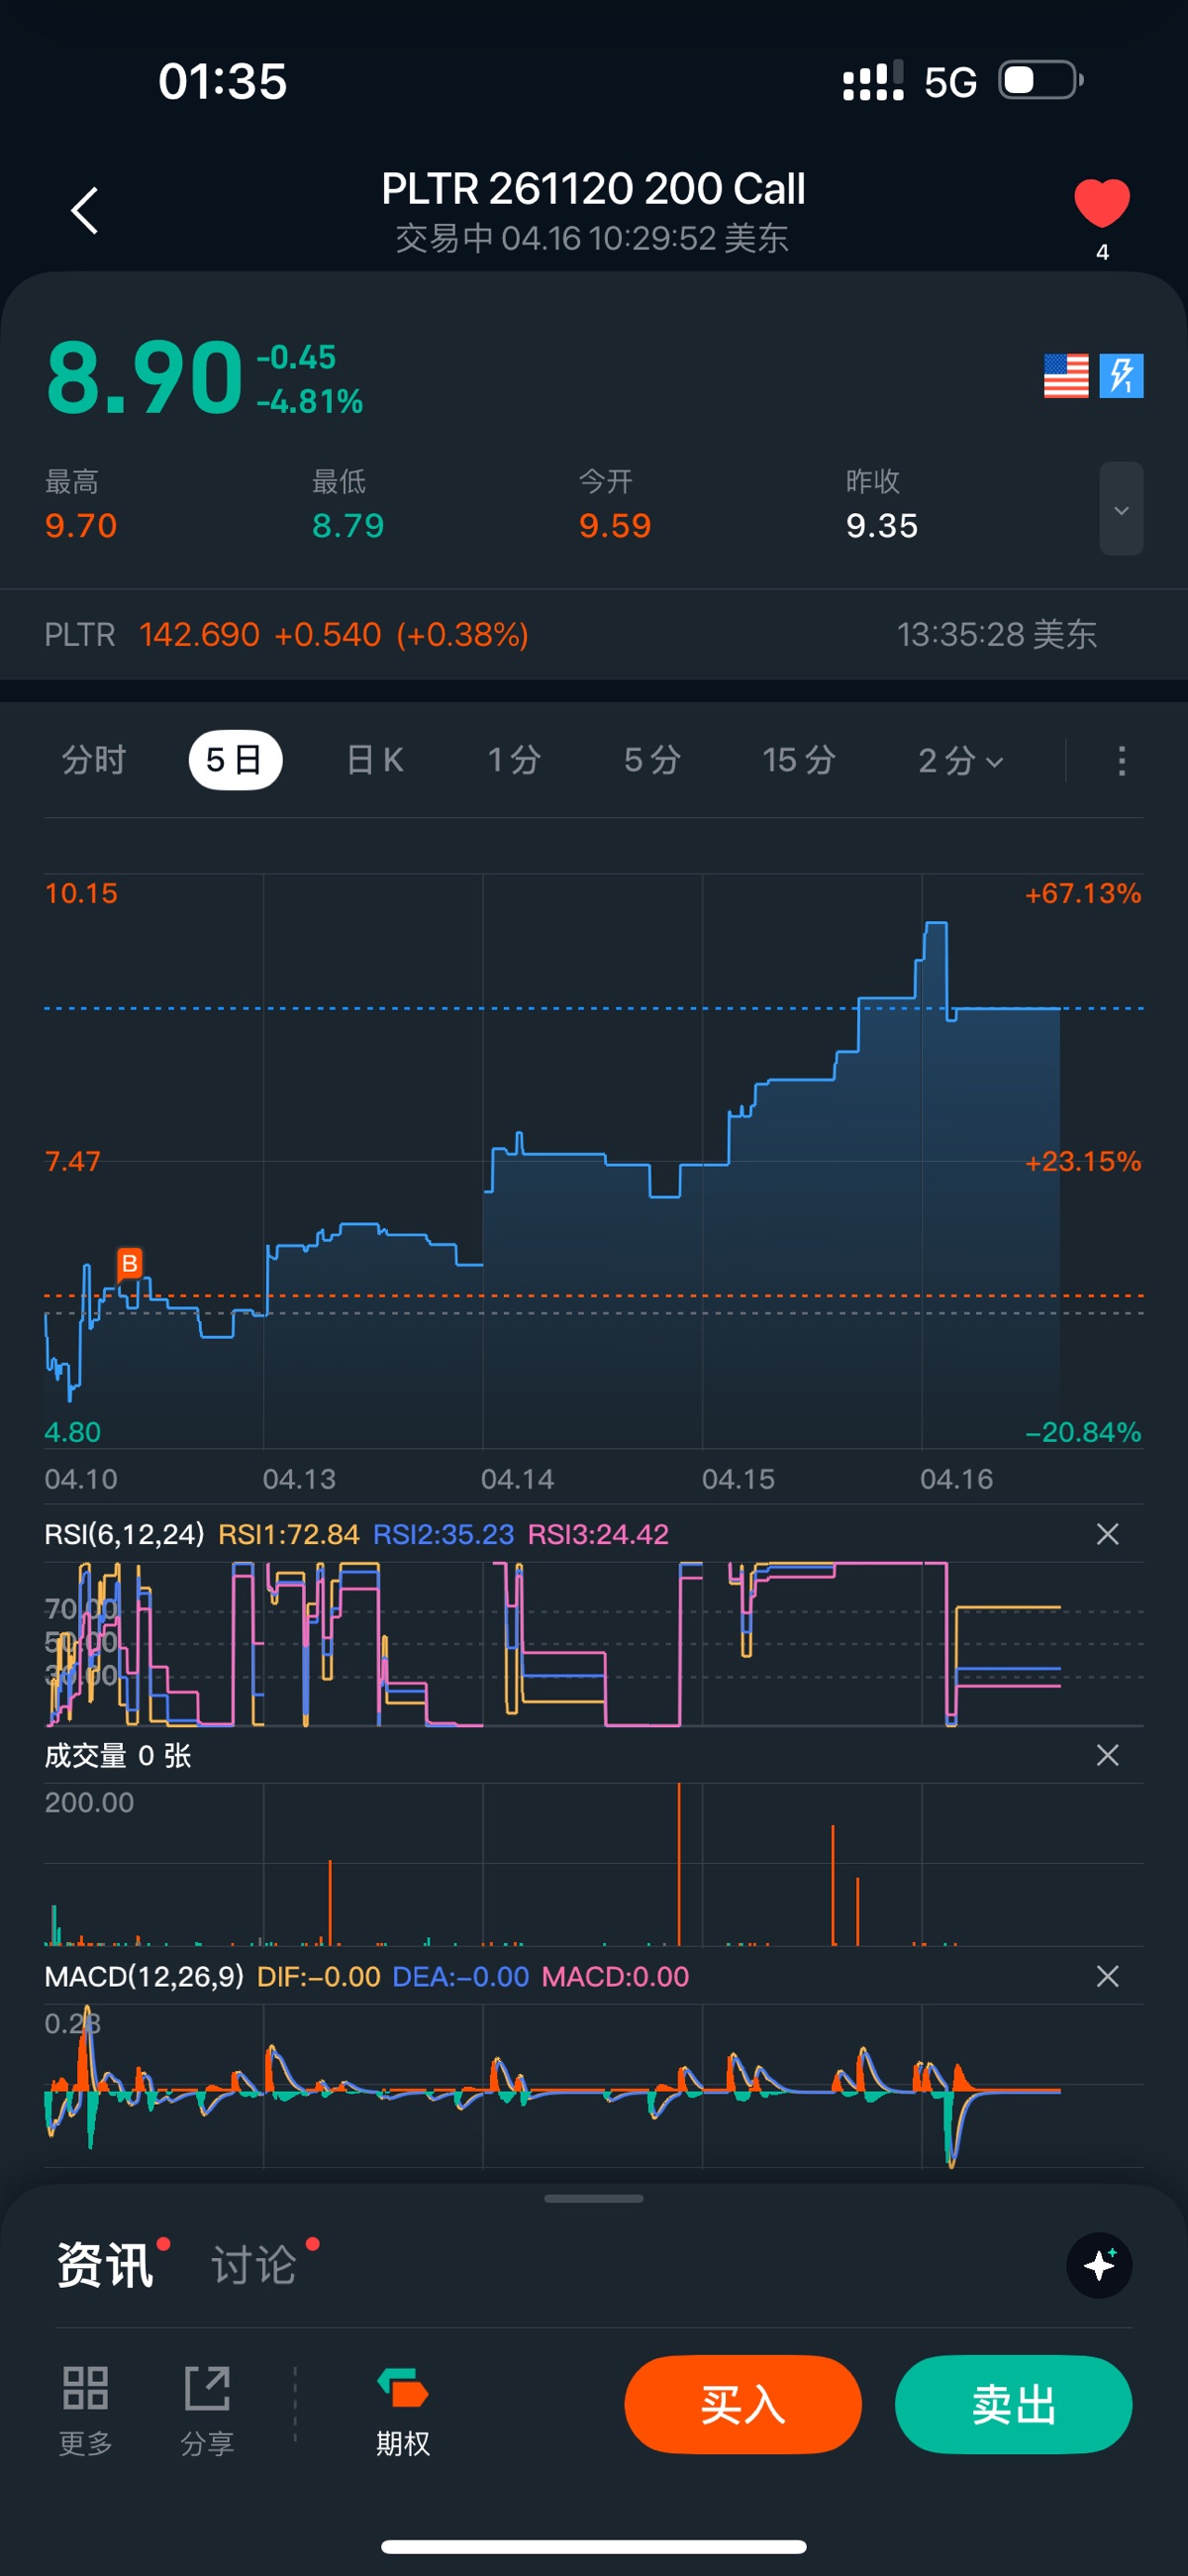This screenshot has width=1188, height=2576.
Task: Open the chart options three-dot menu
Action: point(1121,761)
